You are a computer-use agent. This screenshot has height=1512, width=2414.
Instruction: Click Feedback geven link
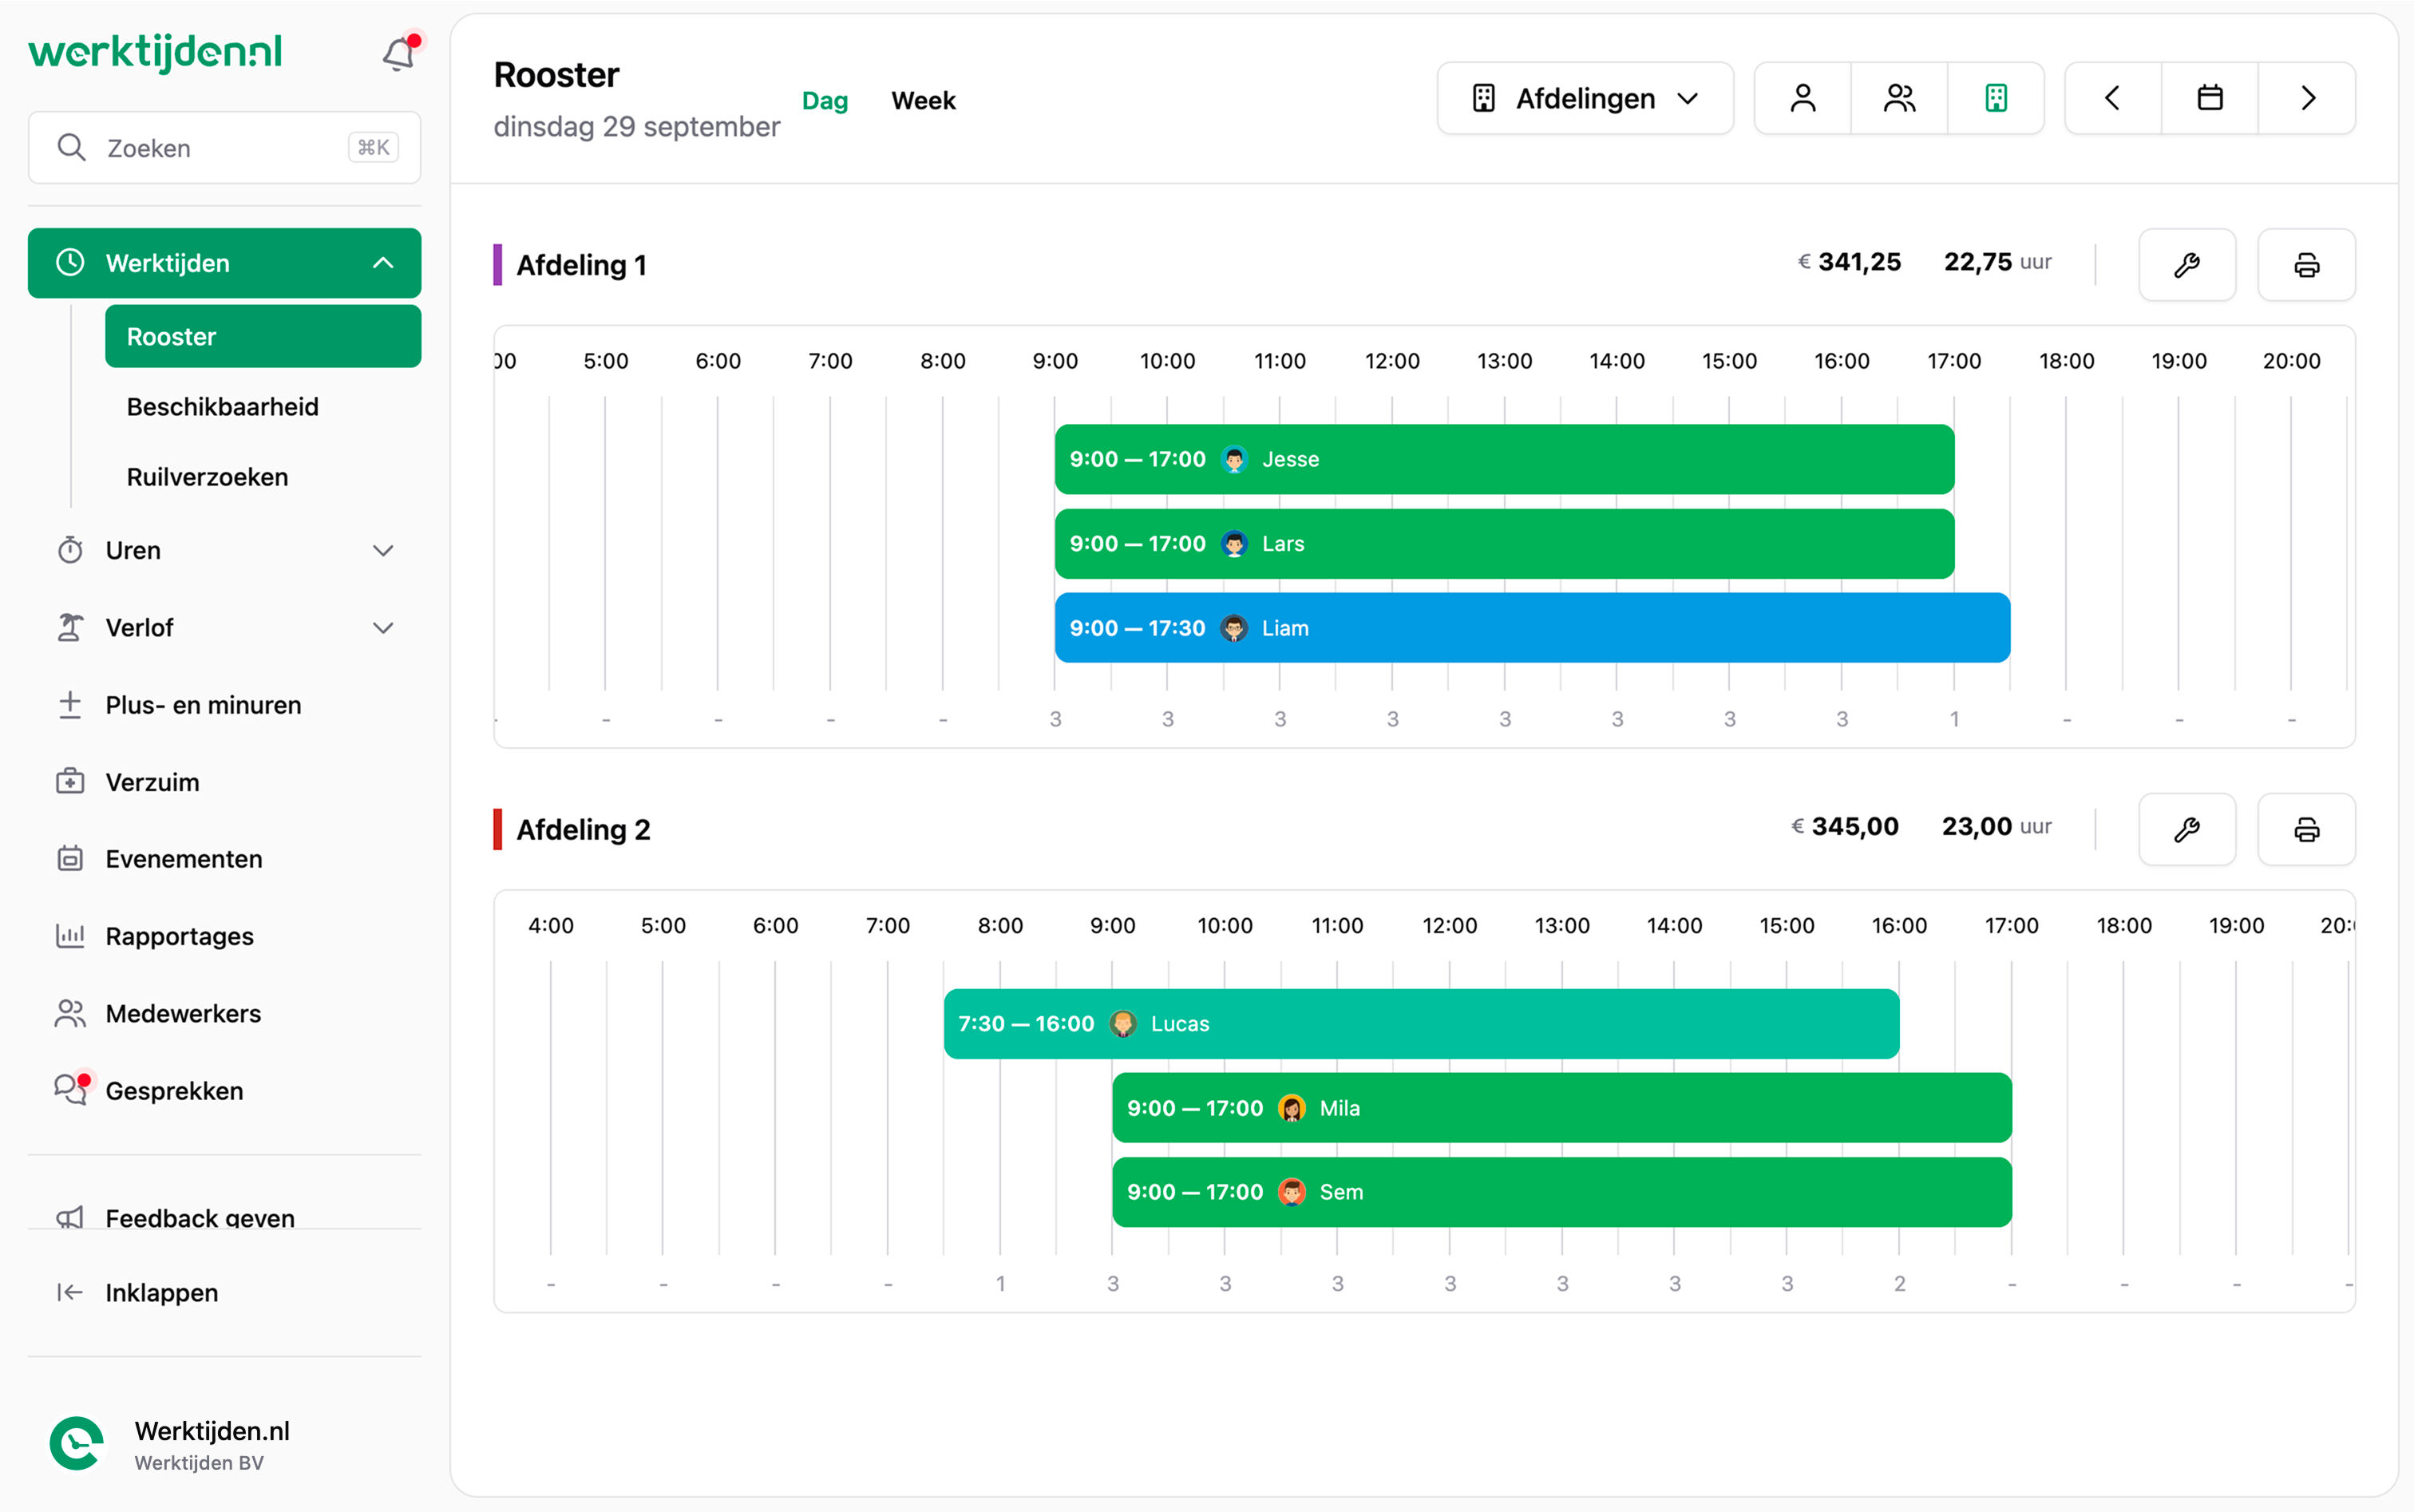tap(200, 1217)
